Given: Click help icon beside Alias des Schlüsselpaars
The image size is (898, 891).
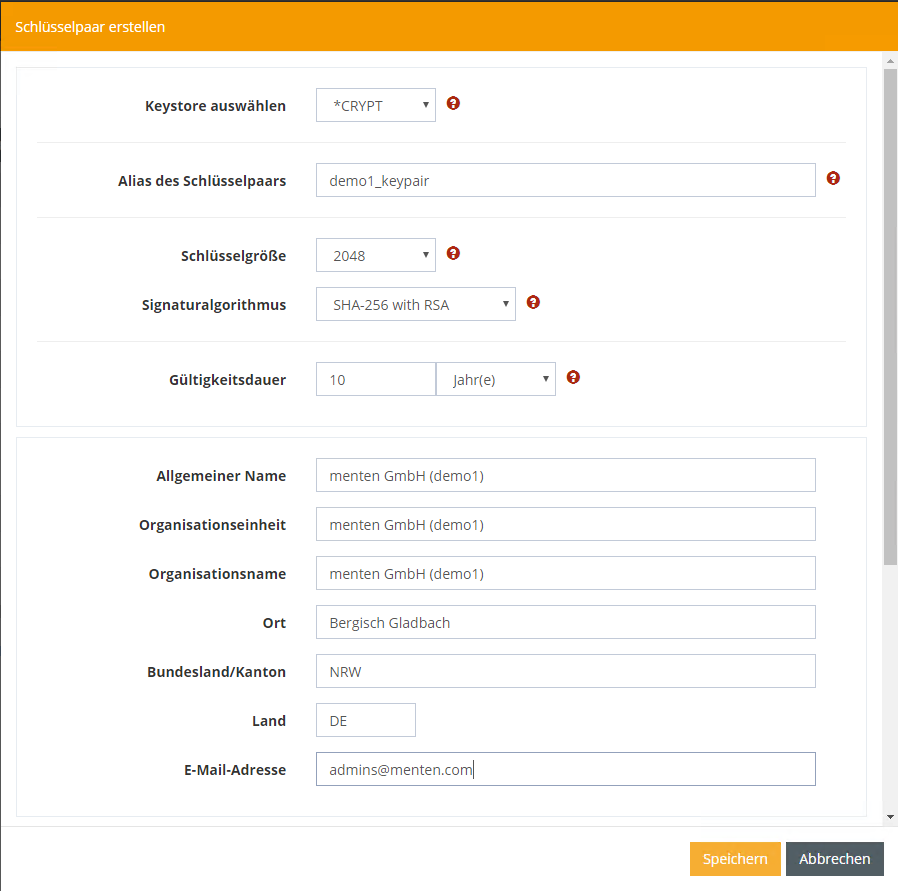Looking at the screenshot, I should click(833, 178).
